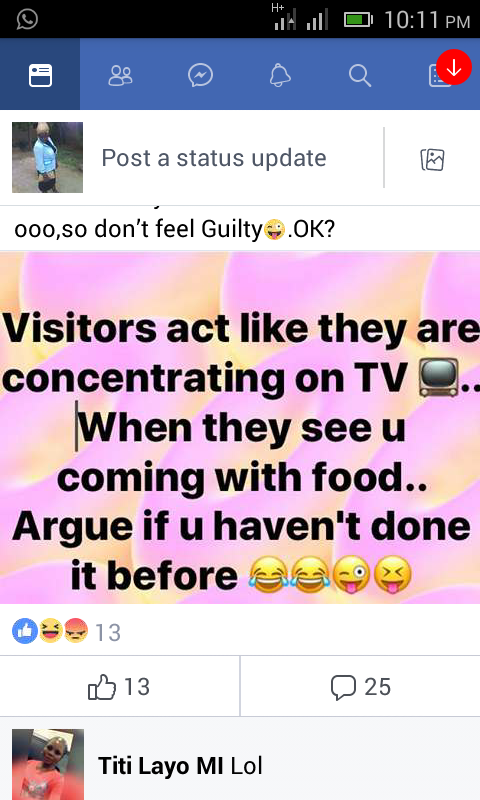Tap the angry reaction icon
This screenshot has height=800, width=480.
click(75, 631)
